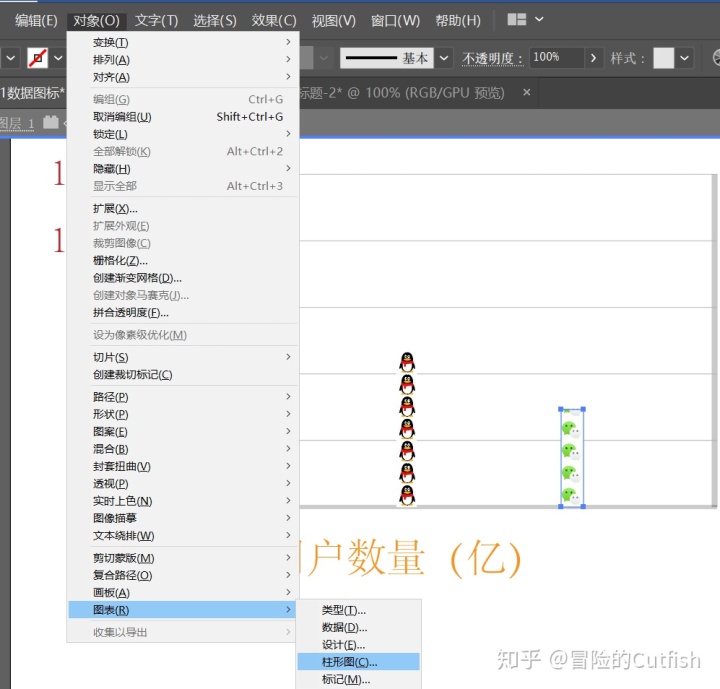Choose 创建渐变网格(D)... entry
The width and height of the screenshot is (720, 689).
pyautogui.click(x=183, y=278)
